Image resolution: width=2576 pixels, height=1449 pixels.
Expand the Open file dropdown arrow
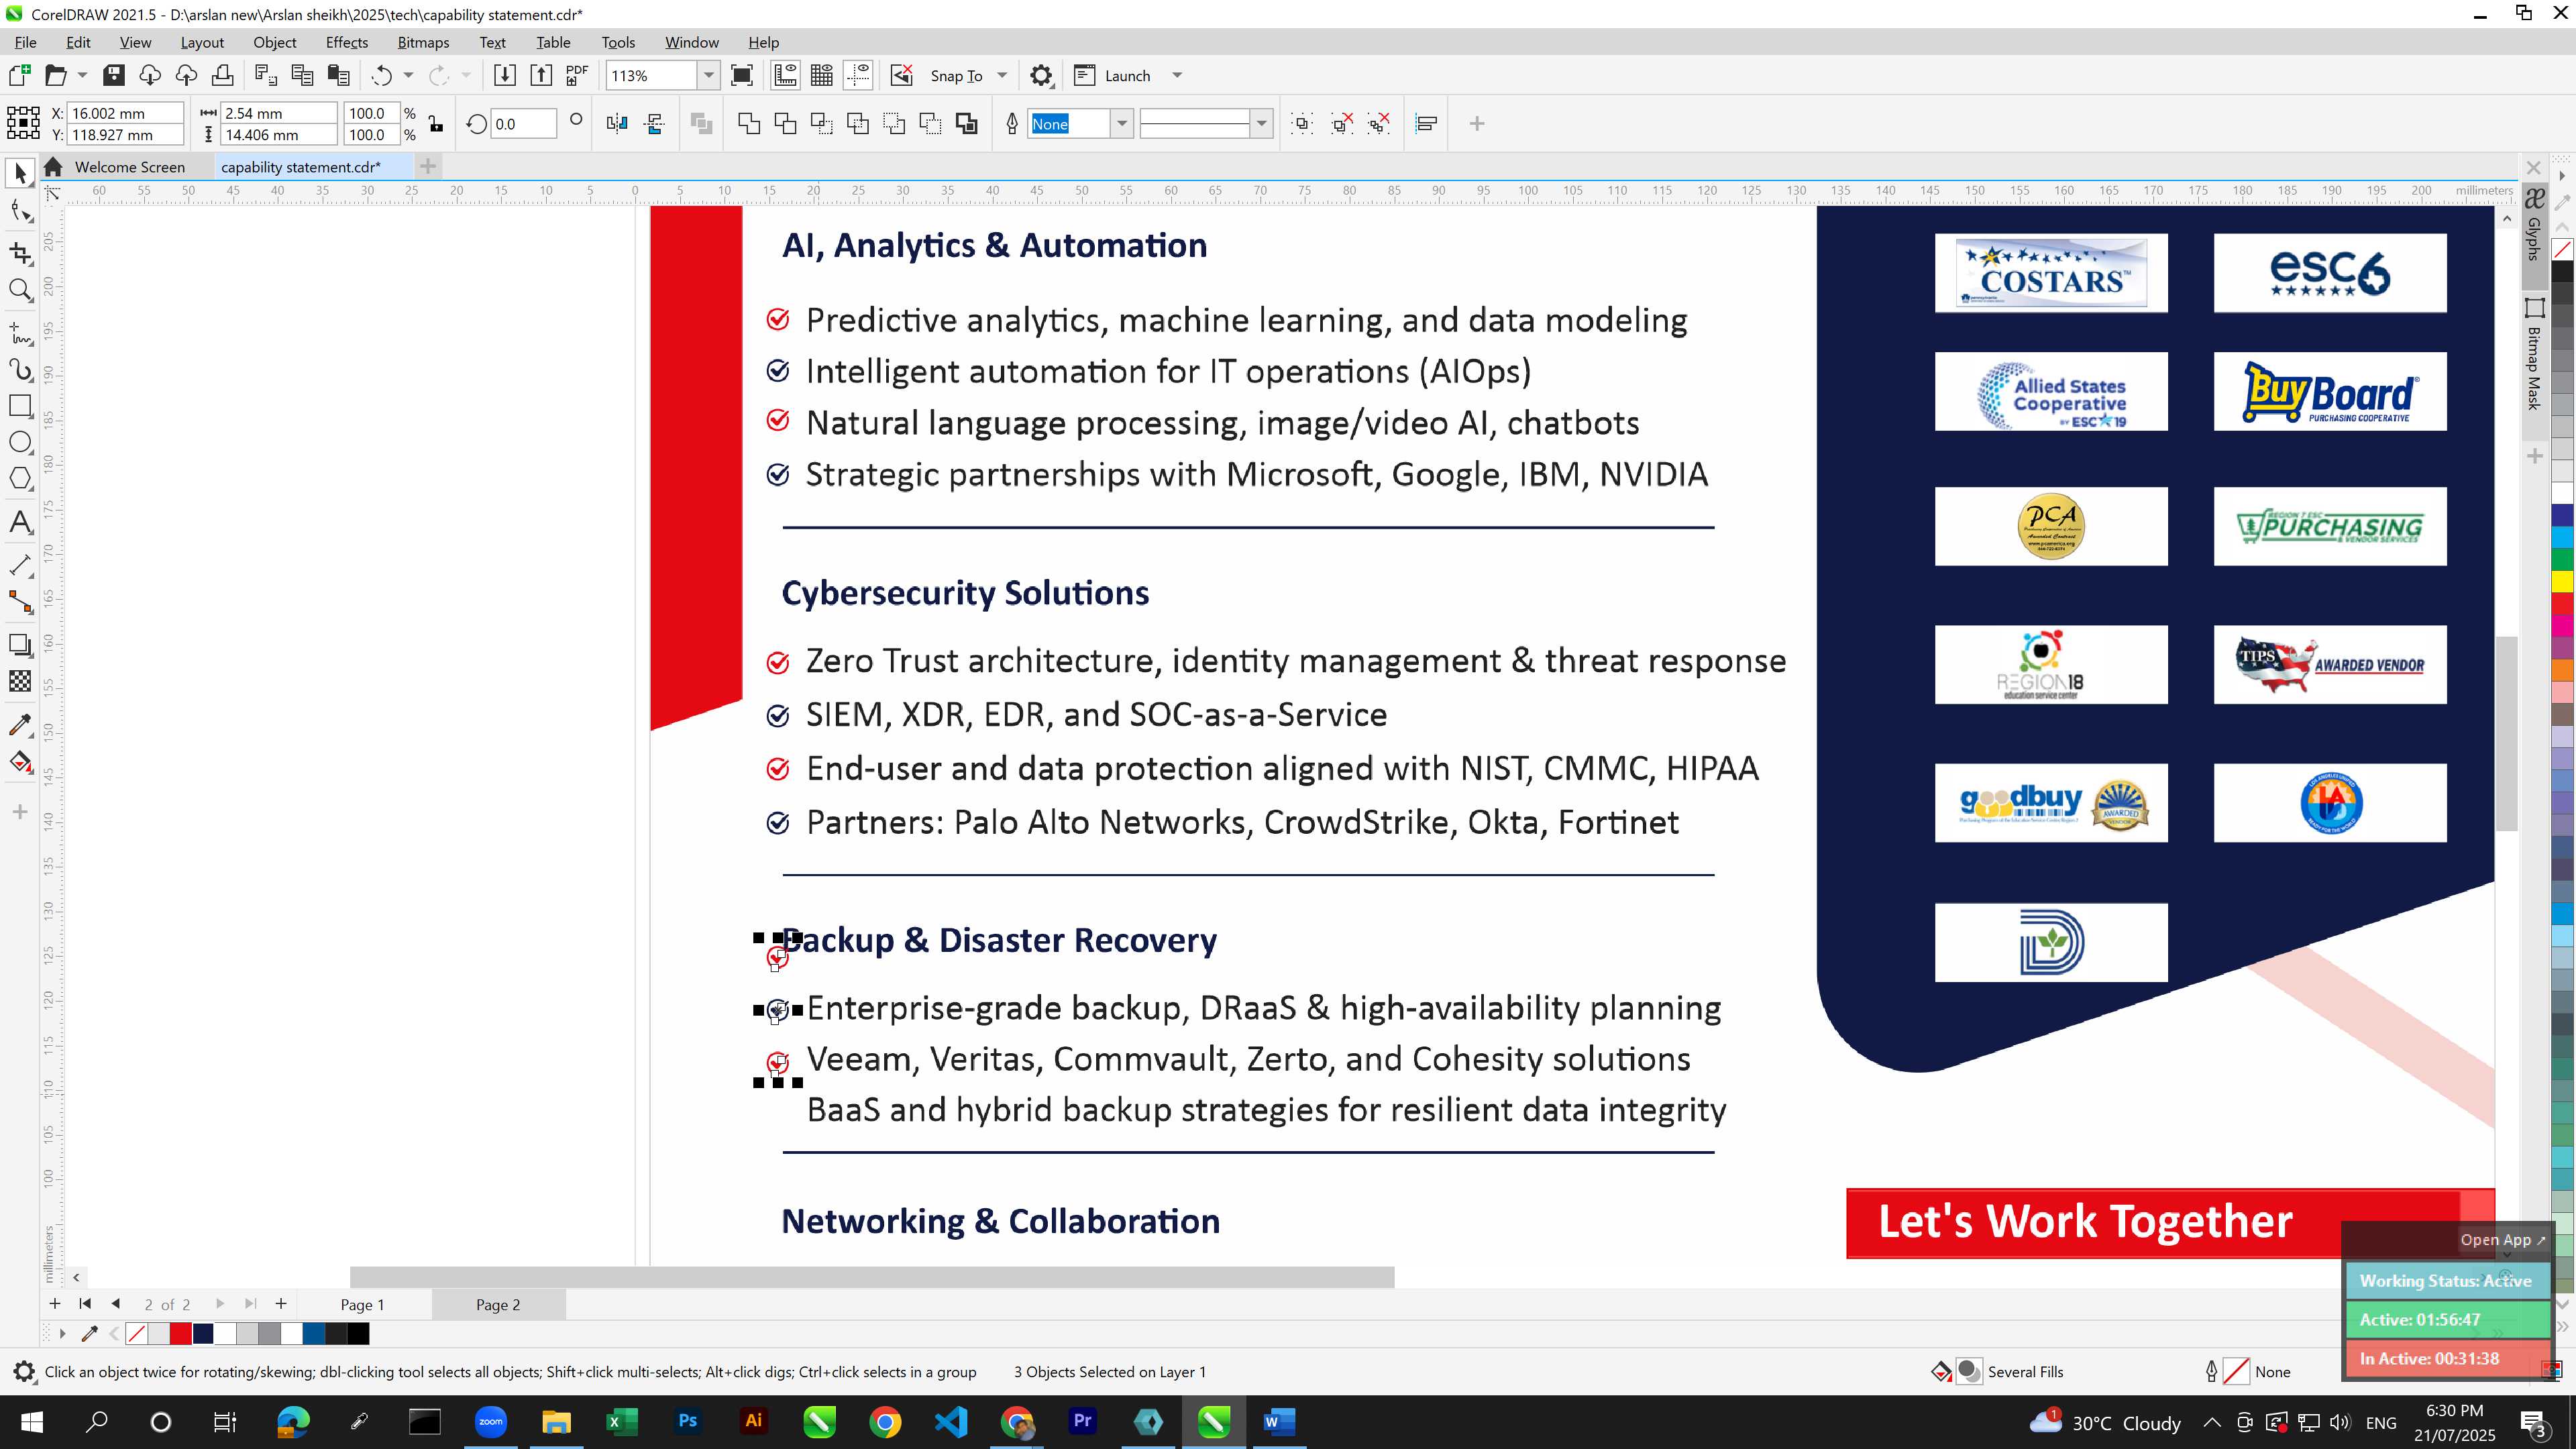coord(82,75)
